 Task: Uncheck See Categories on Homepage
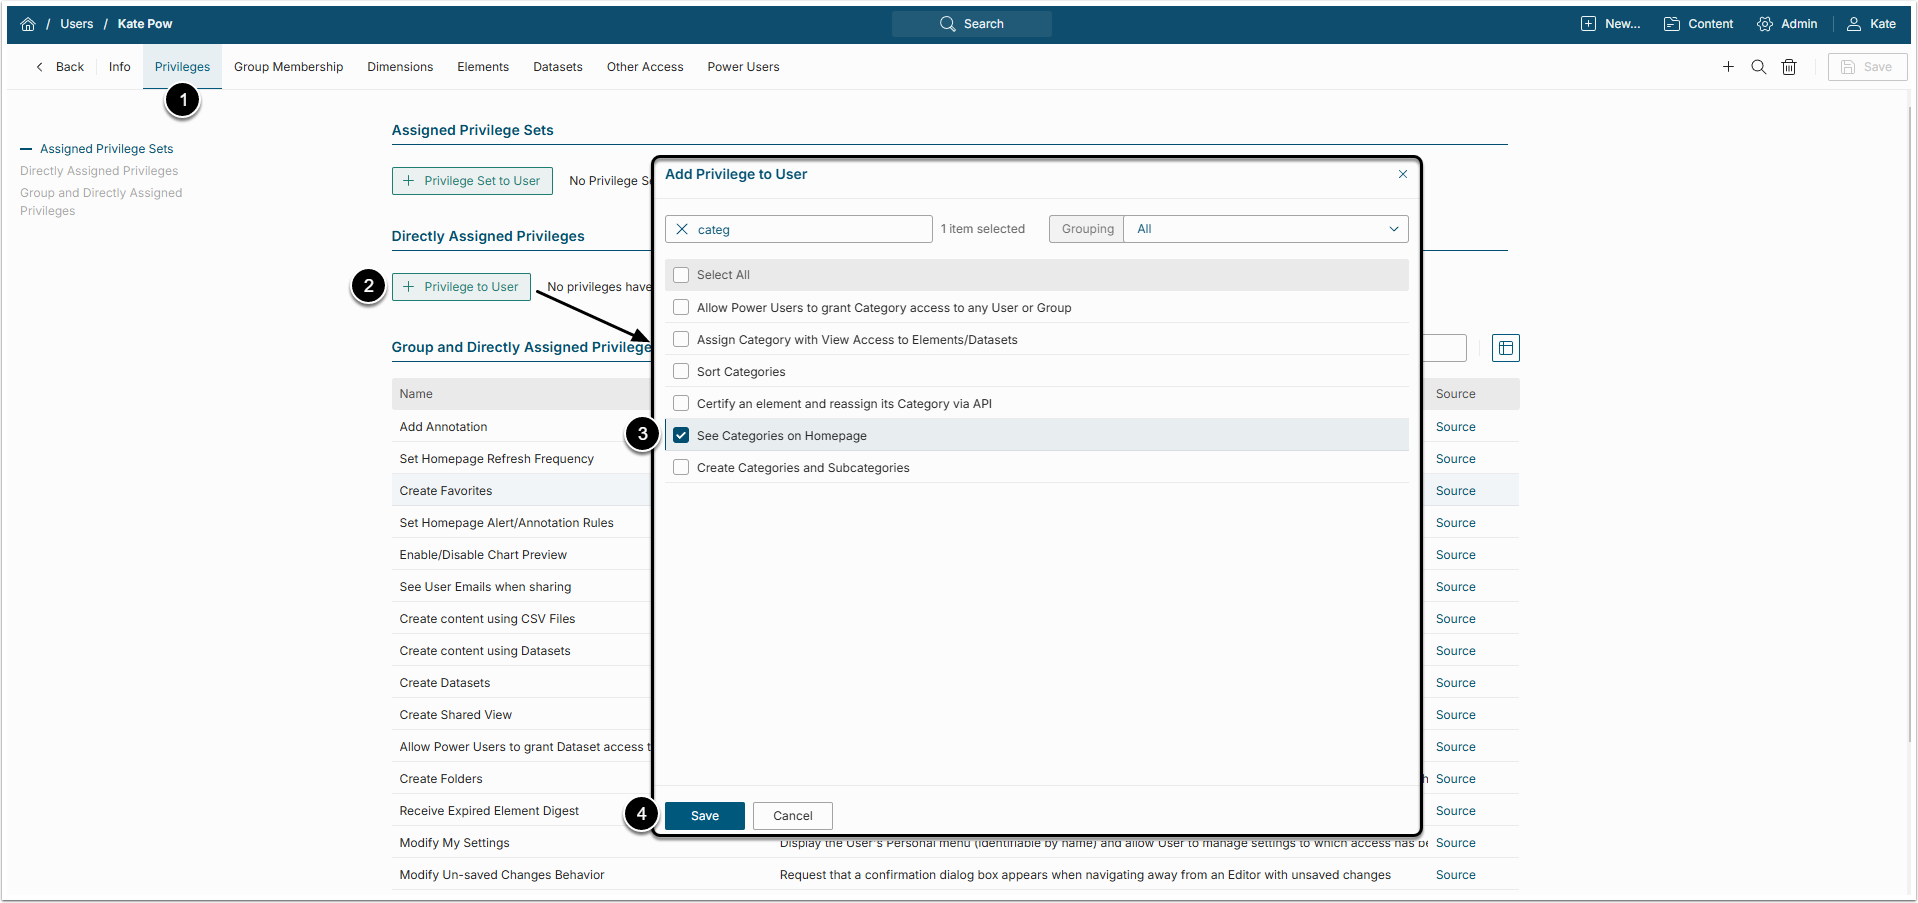tap(681, 436)
